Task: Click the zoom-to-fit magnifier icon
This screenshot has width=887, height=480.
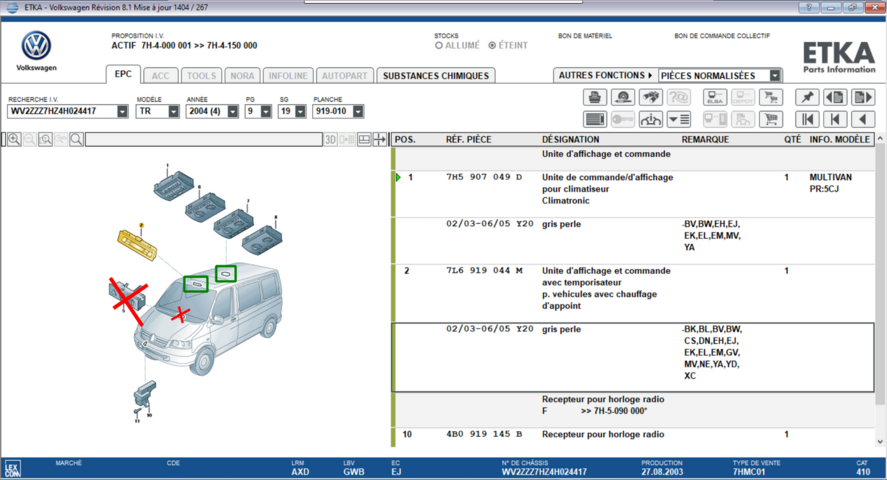Action: (45, 139)
